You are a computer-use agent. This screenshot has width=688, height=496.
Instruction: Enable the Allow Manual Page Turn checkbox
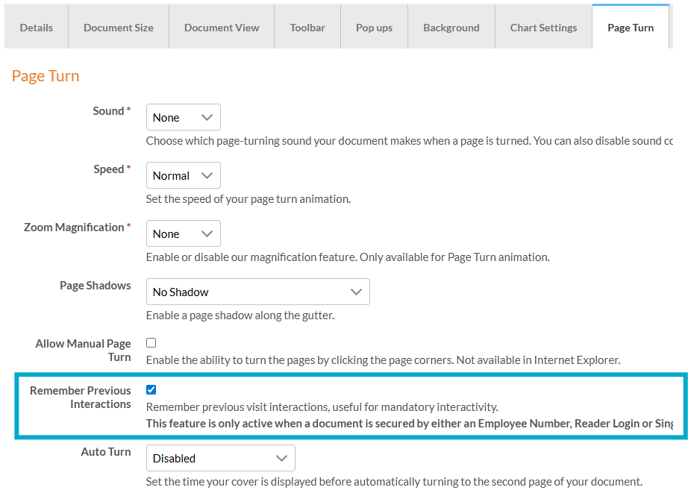tap(151, 343)
